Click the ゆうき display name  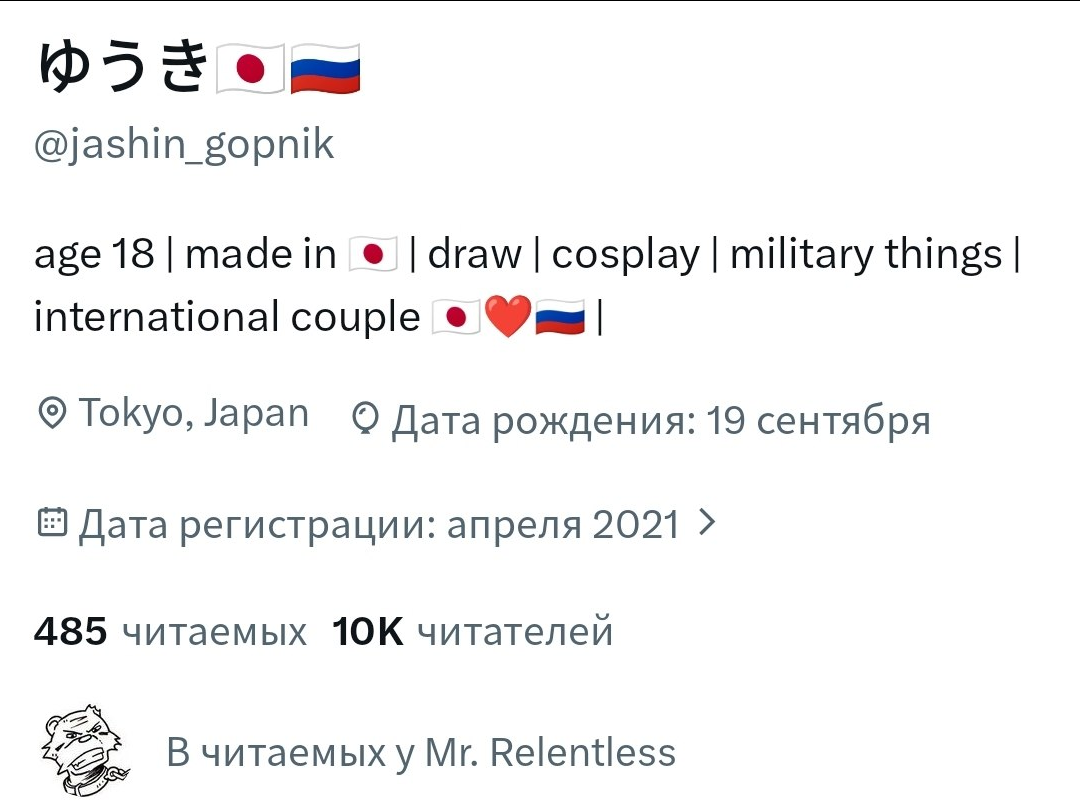pyautogui.click(x=121, y=67)
